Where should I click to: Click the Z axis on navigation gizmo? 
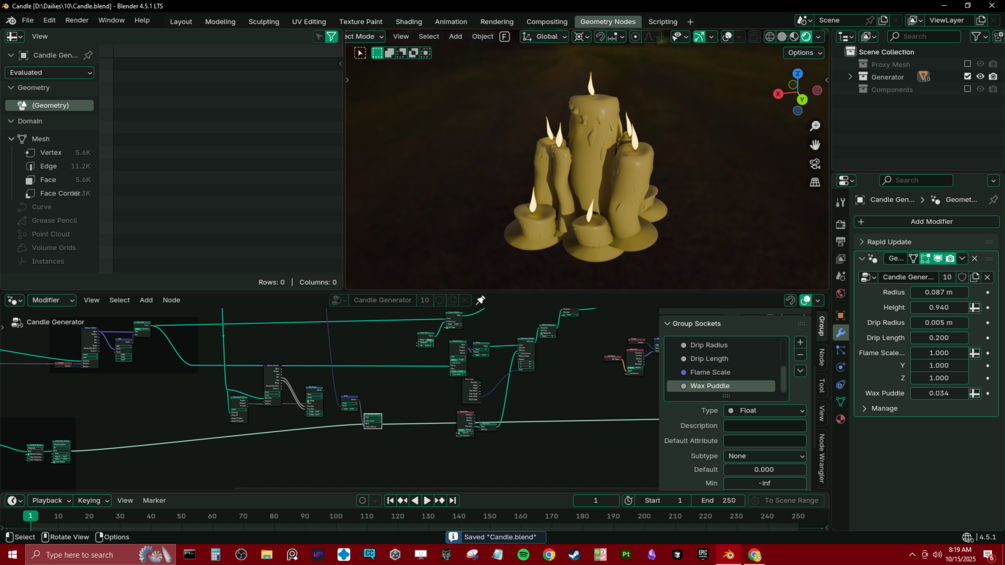pos(797,74)
